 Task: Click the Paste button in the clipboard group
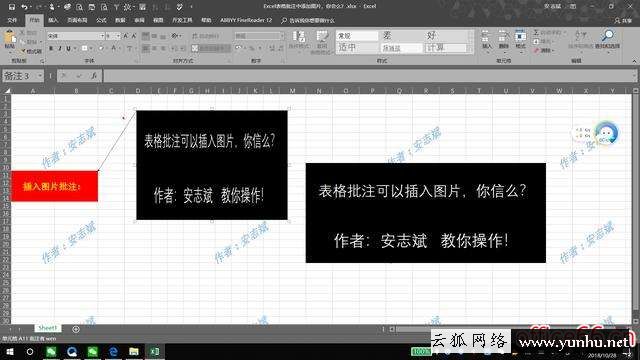(9, 41)
